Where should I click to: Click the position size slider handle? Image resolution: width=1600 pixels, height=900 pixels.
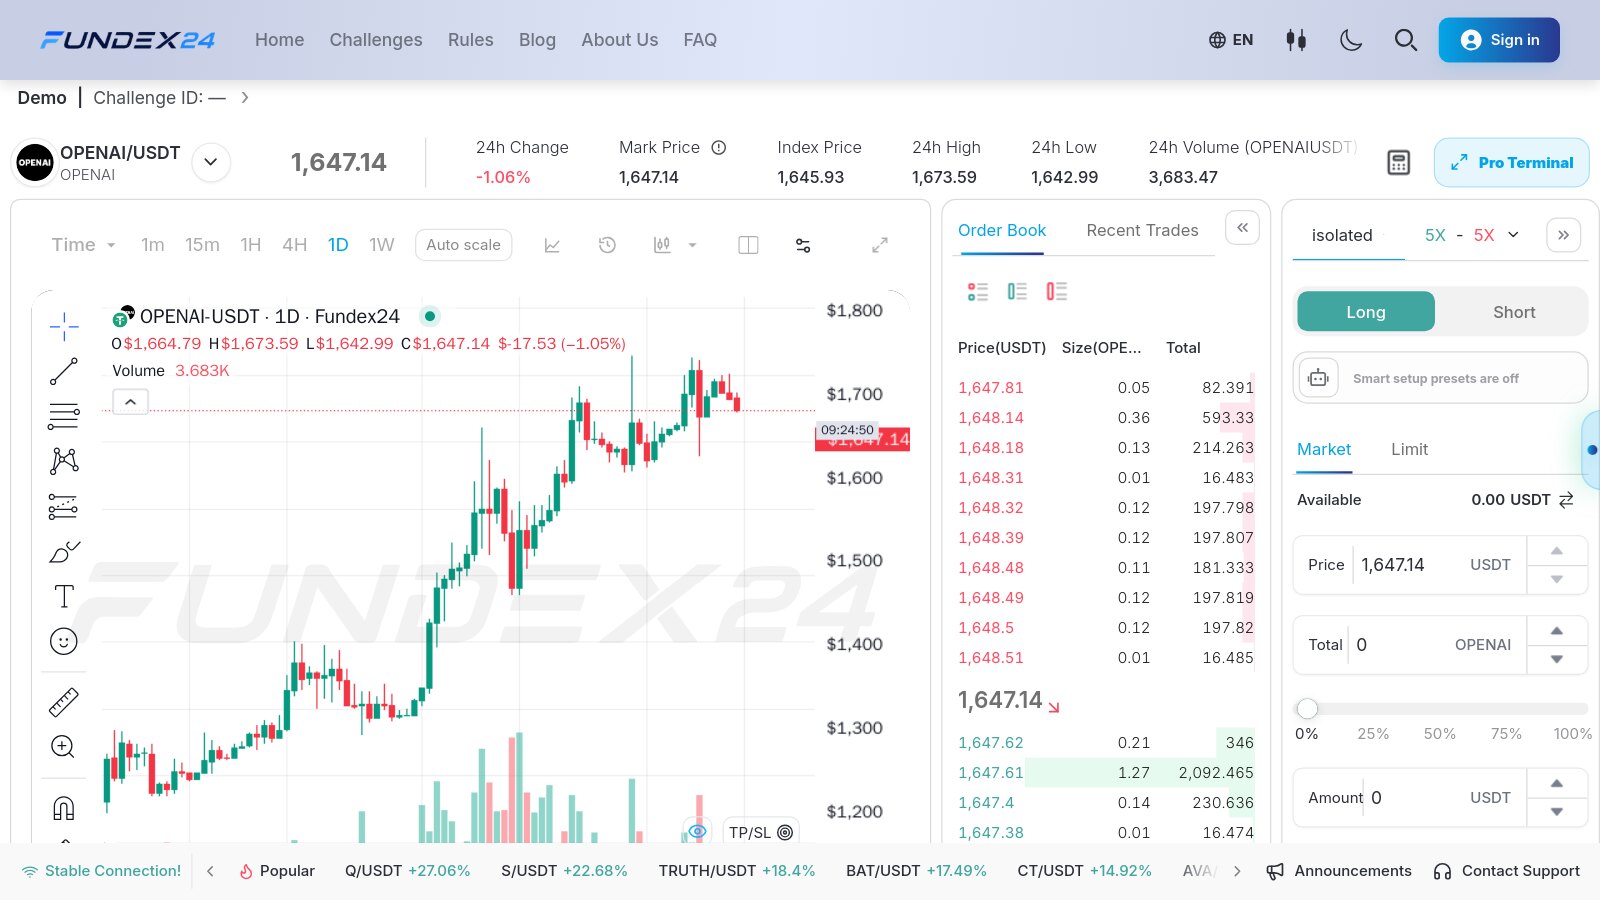[x=1307, y=709]
